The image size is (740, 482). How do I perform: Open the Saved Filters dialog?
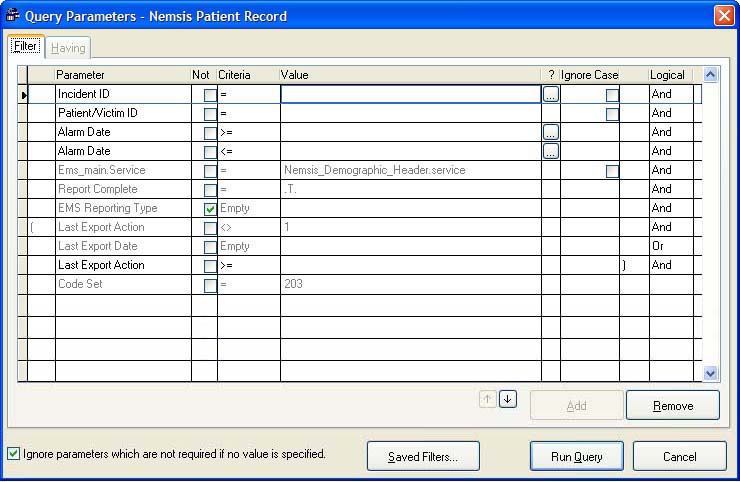coord(423,457)
